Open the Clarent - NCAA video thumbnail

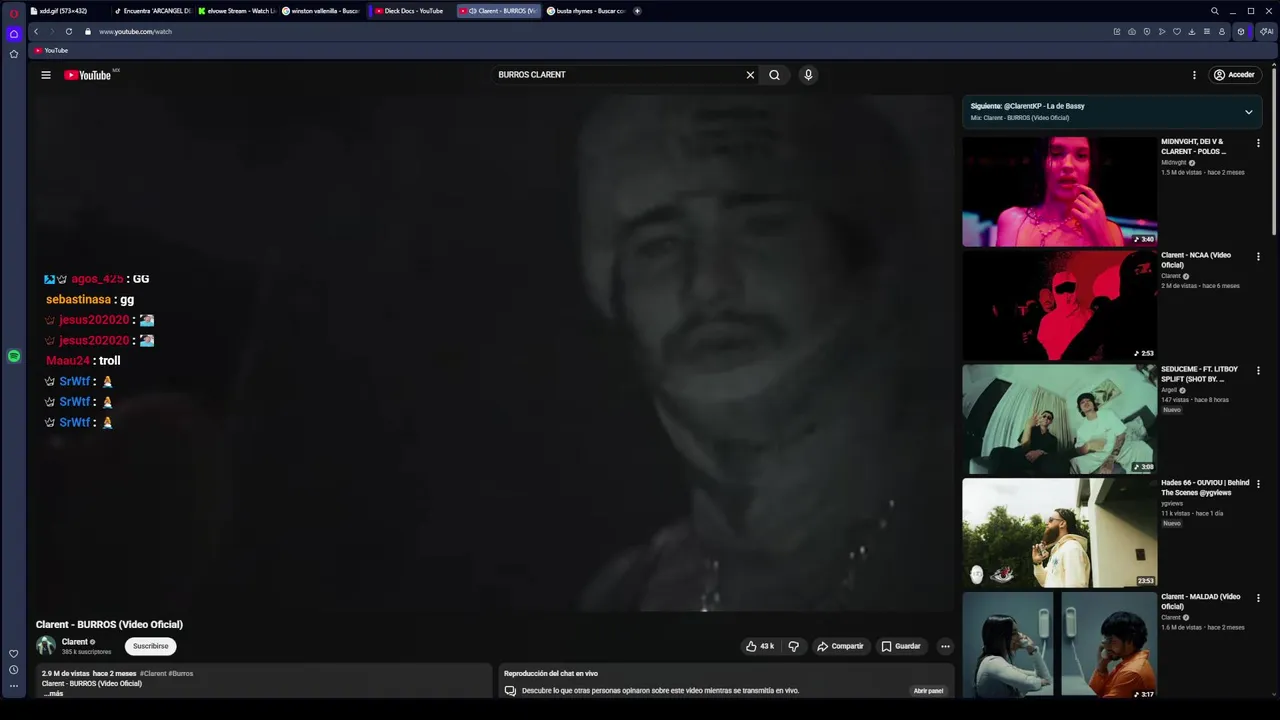[x=1059, y=305]
